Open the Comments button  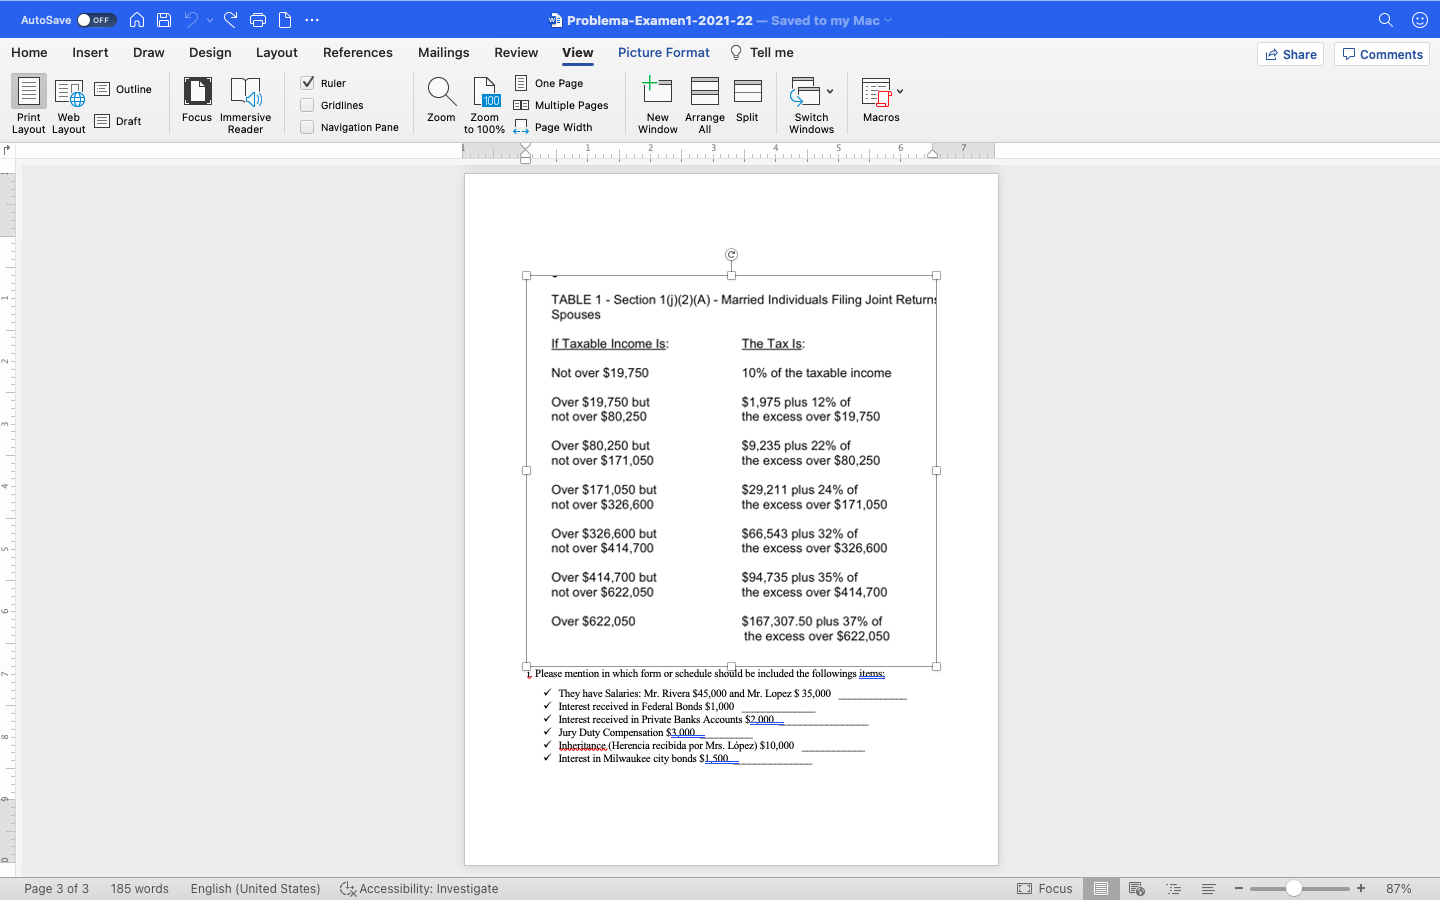[x=1382, y=54]
